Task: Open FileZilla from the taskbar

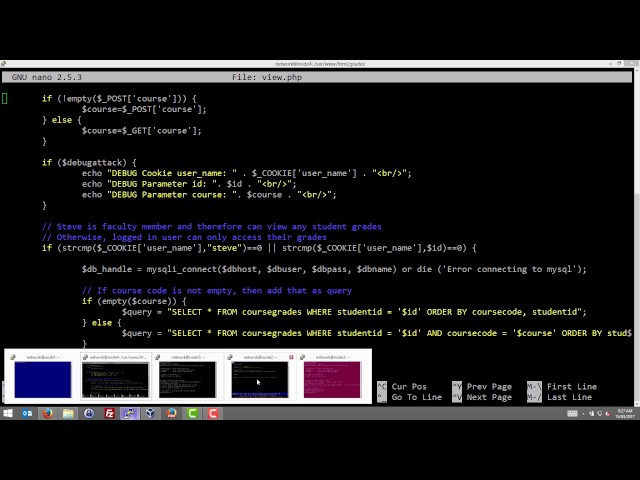Action: [x=109, y=413]
